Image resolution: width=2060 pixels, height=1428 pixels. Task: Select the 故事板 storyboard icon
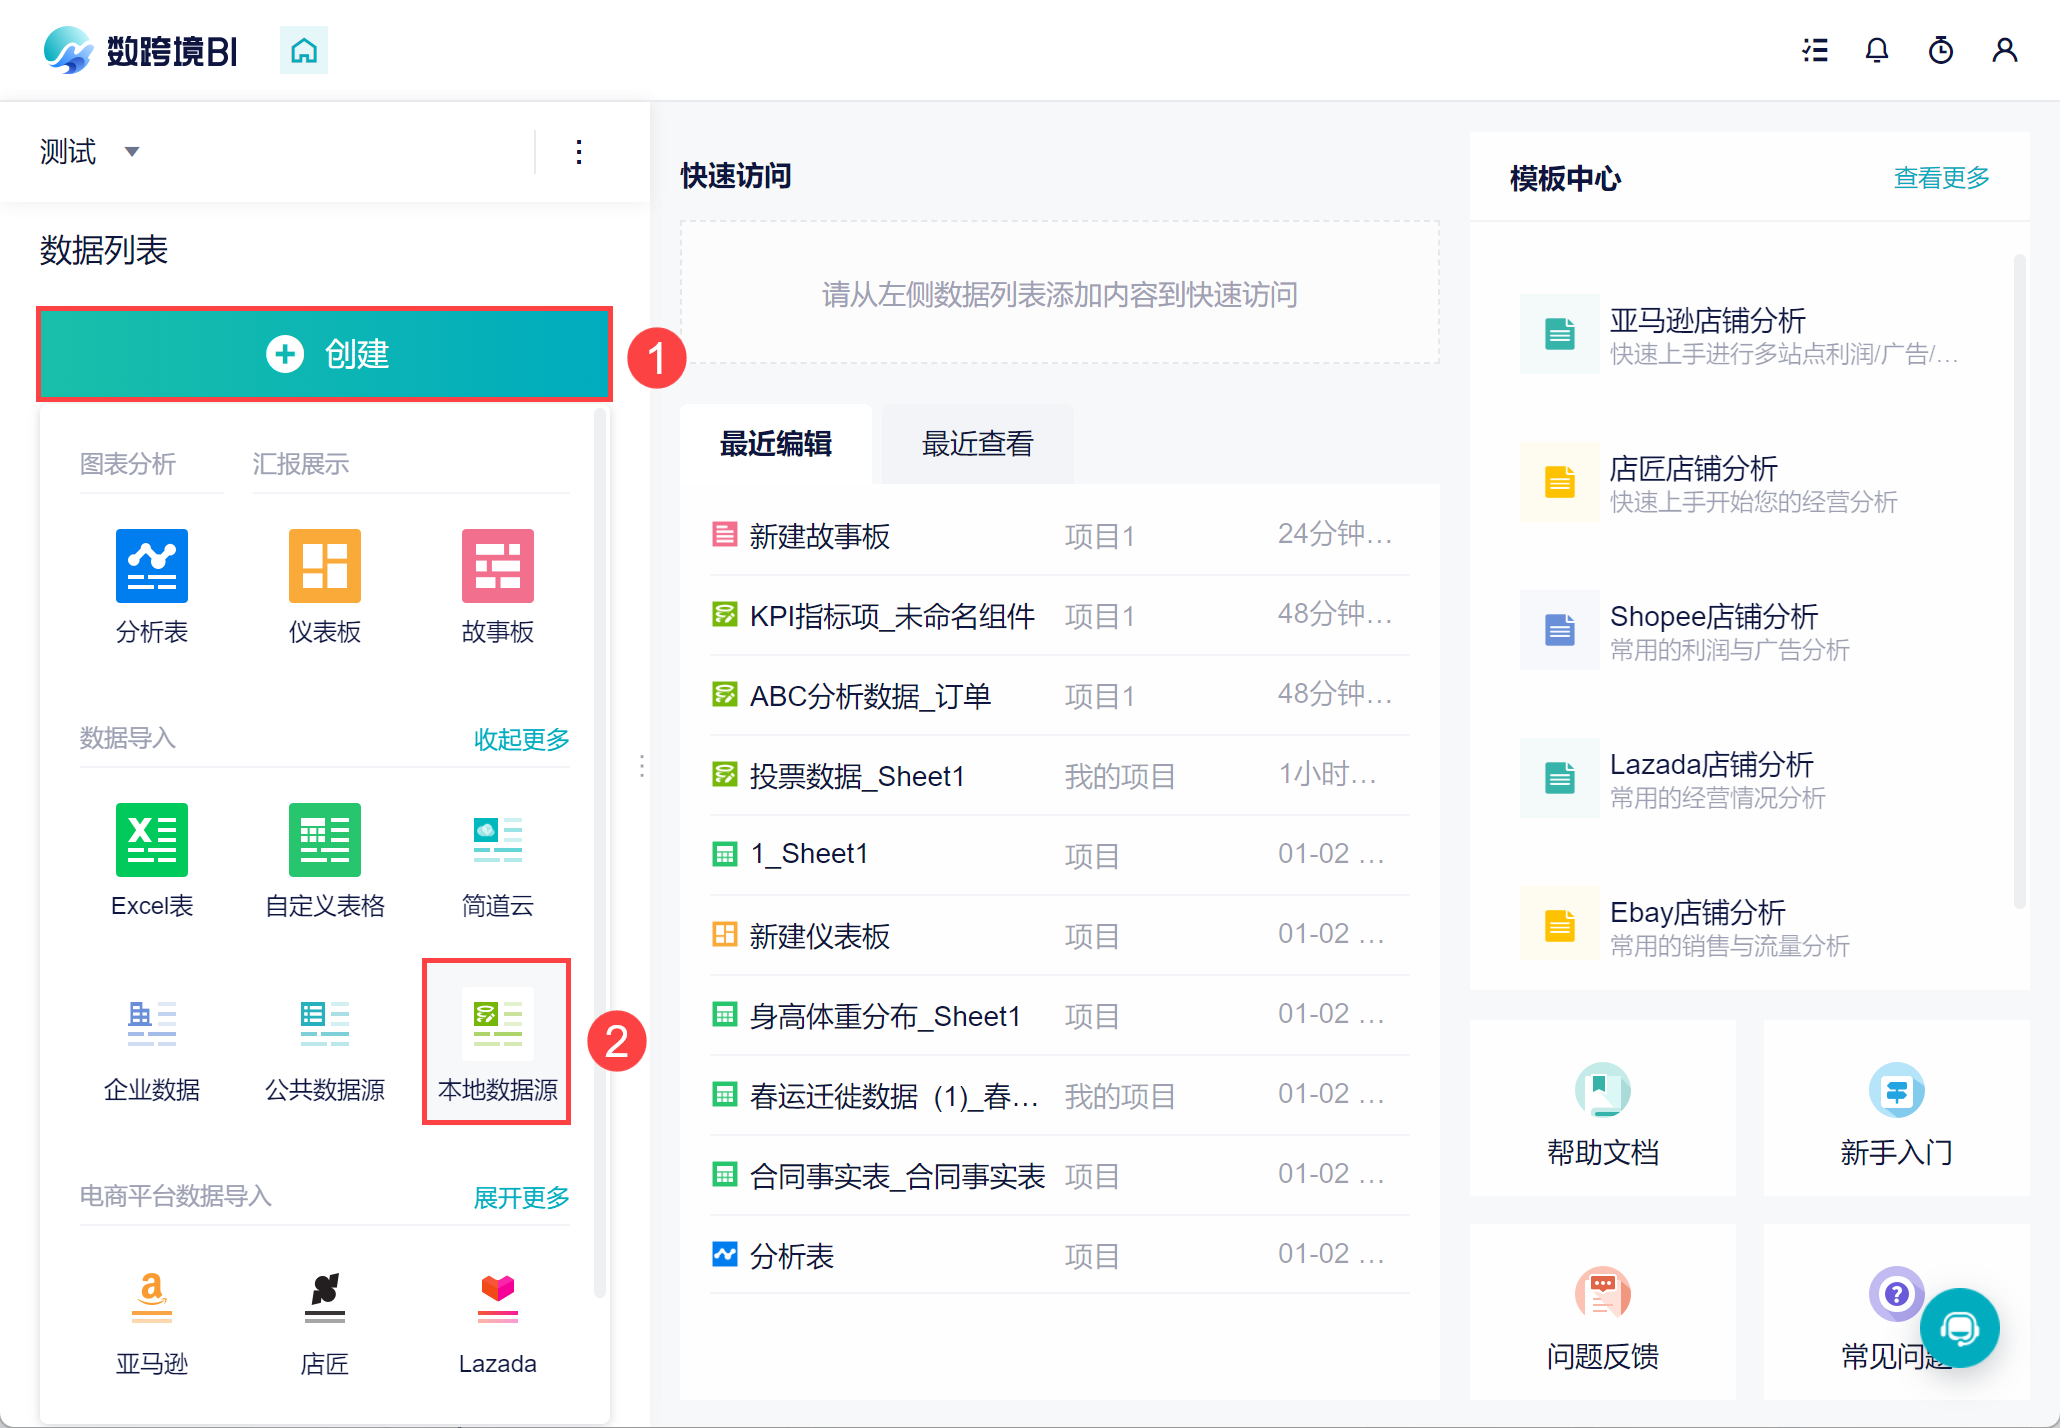pyautogui.click(x=497, y=566)
